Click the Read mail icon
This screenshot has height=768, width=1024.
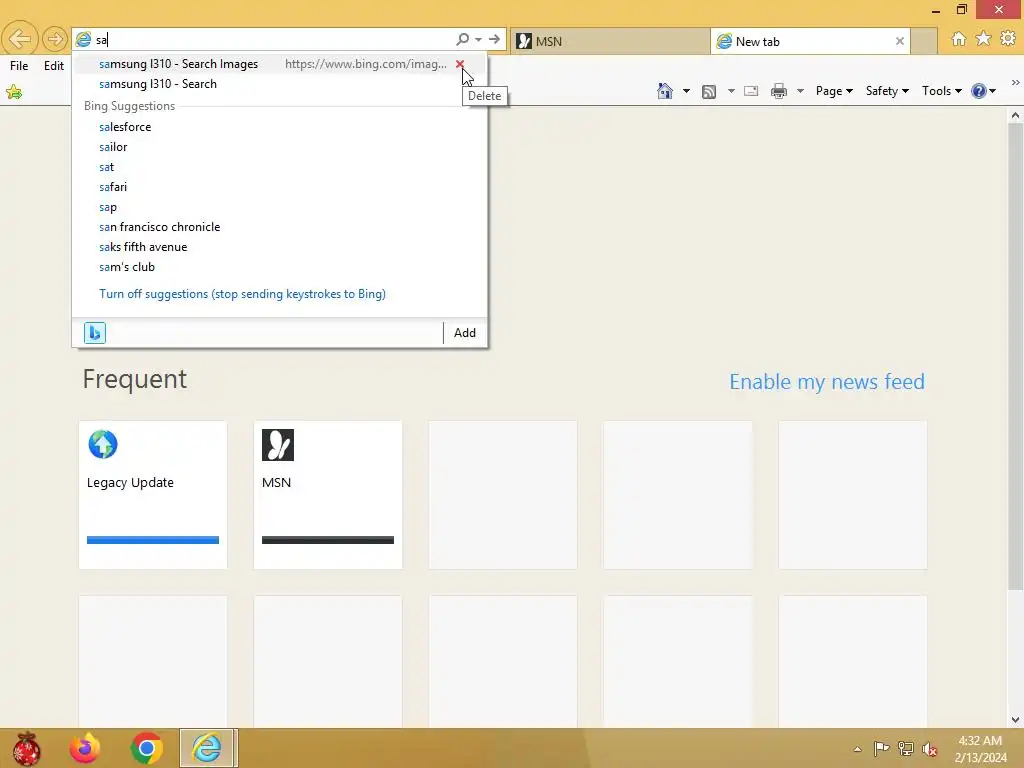coord(751,91)
